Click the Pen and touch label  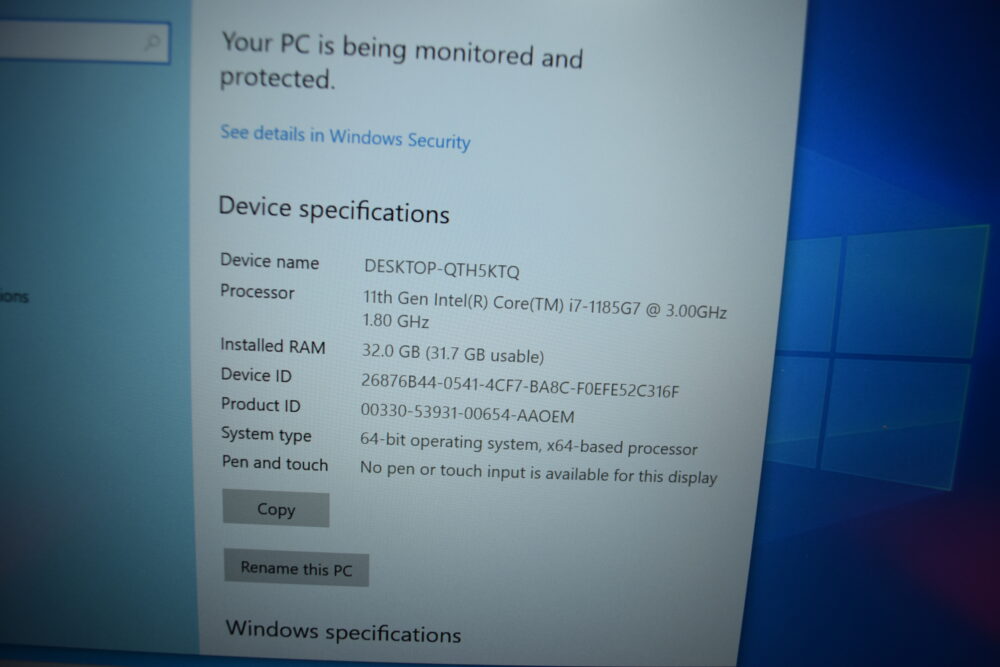click(275, 463)
